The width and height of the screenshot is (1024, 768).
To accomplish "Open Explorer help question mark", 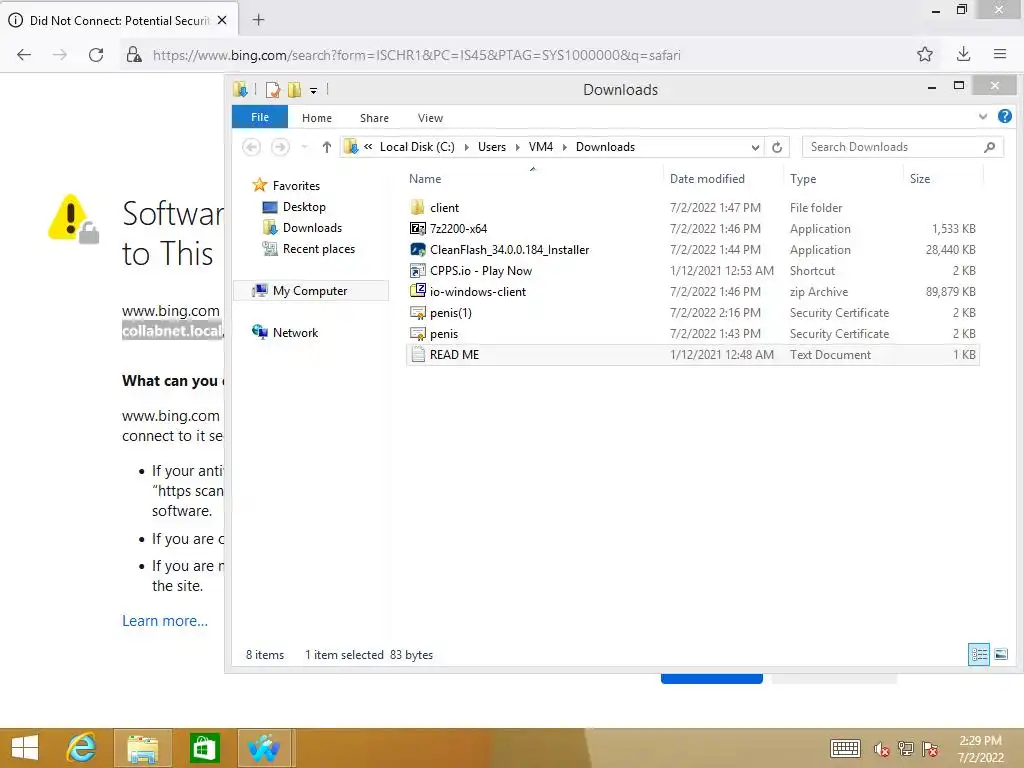I will (1004, 116).
